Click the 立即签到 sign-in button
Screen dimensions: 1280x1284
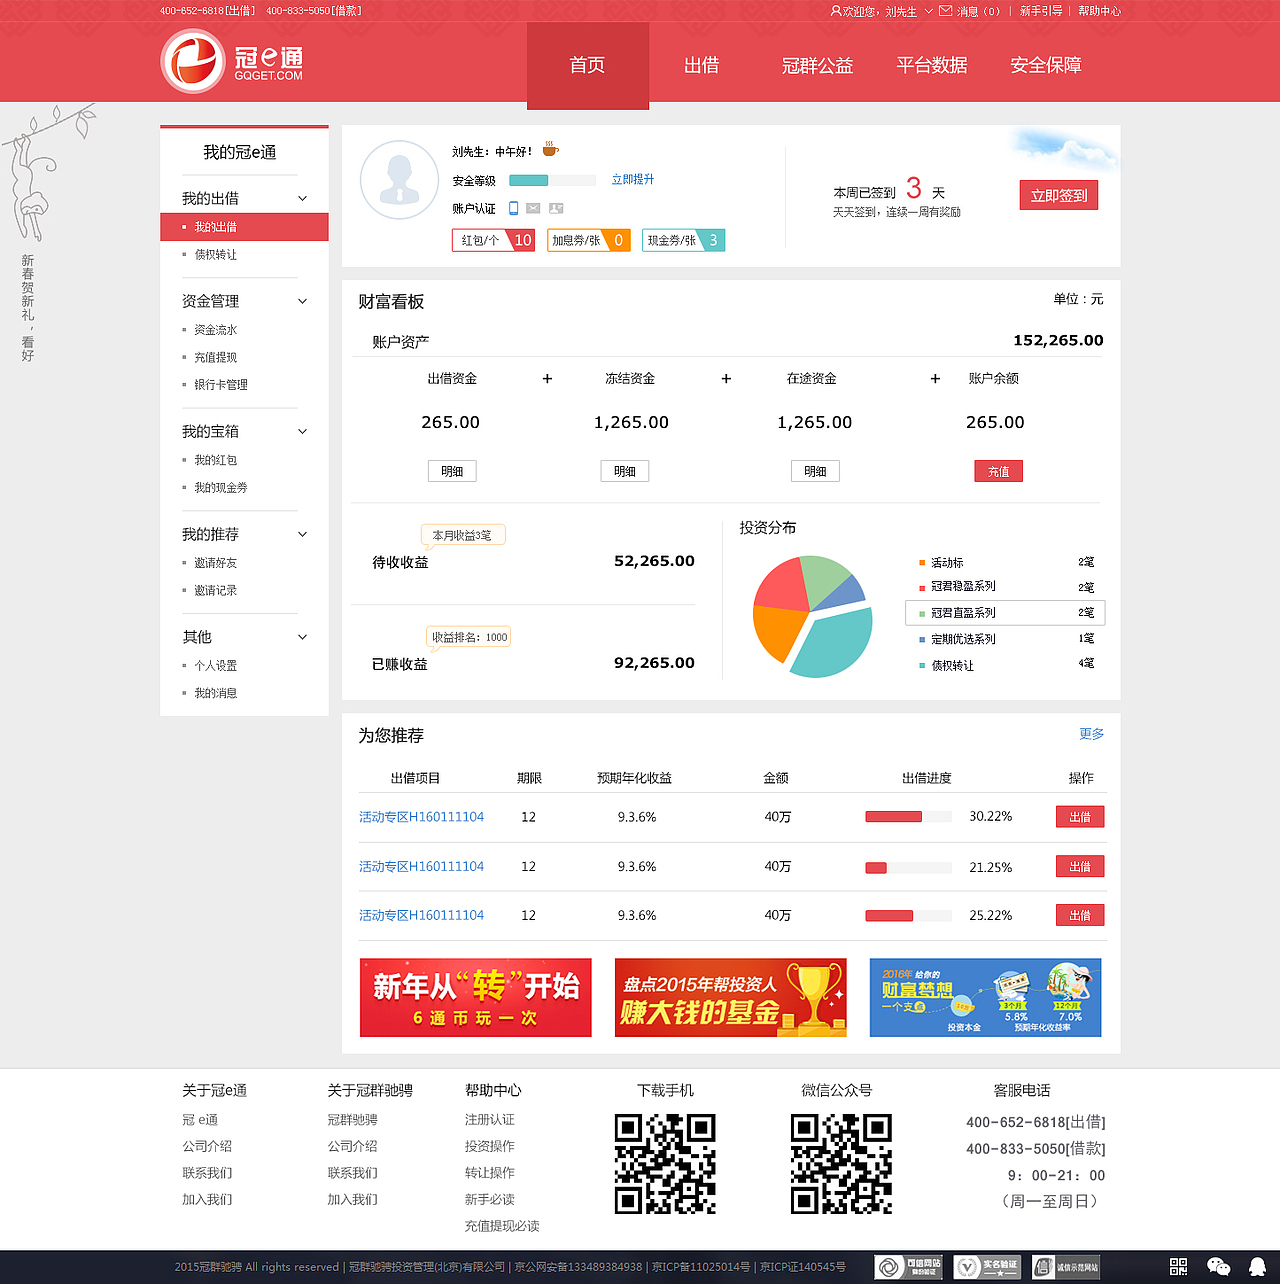pyautogui.click(x=1058, y=195)
